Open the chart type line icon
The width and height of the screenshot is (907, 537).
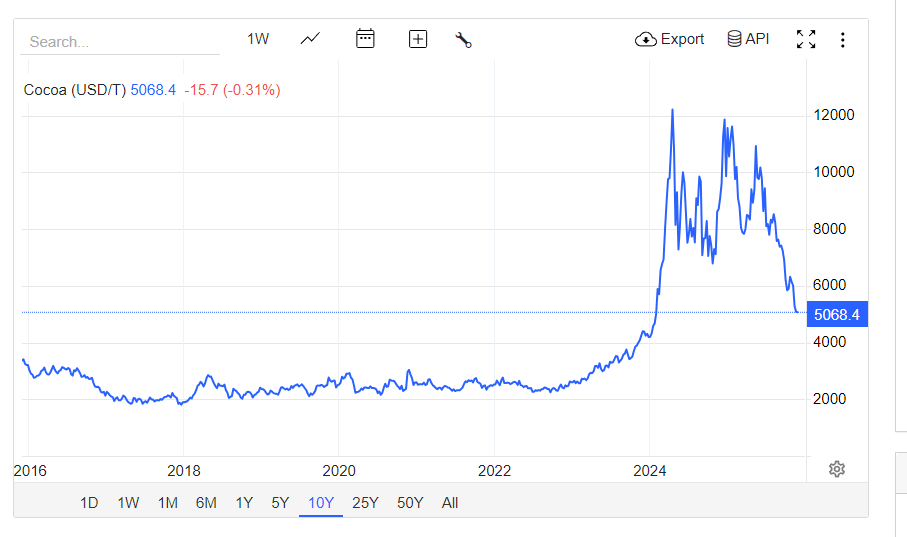(310, 39)
